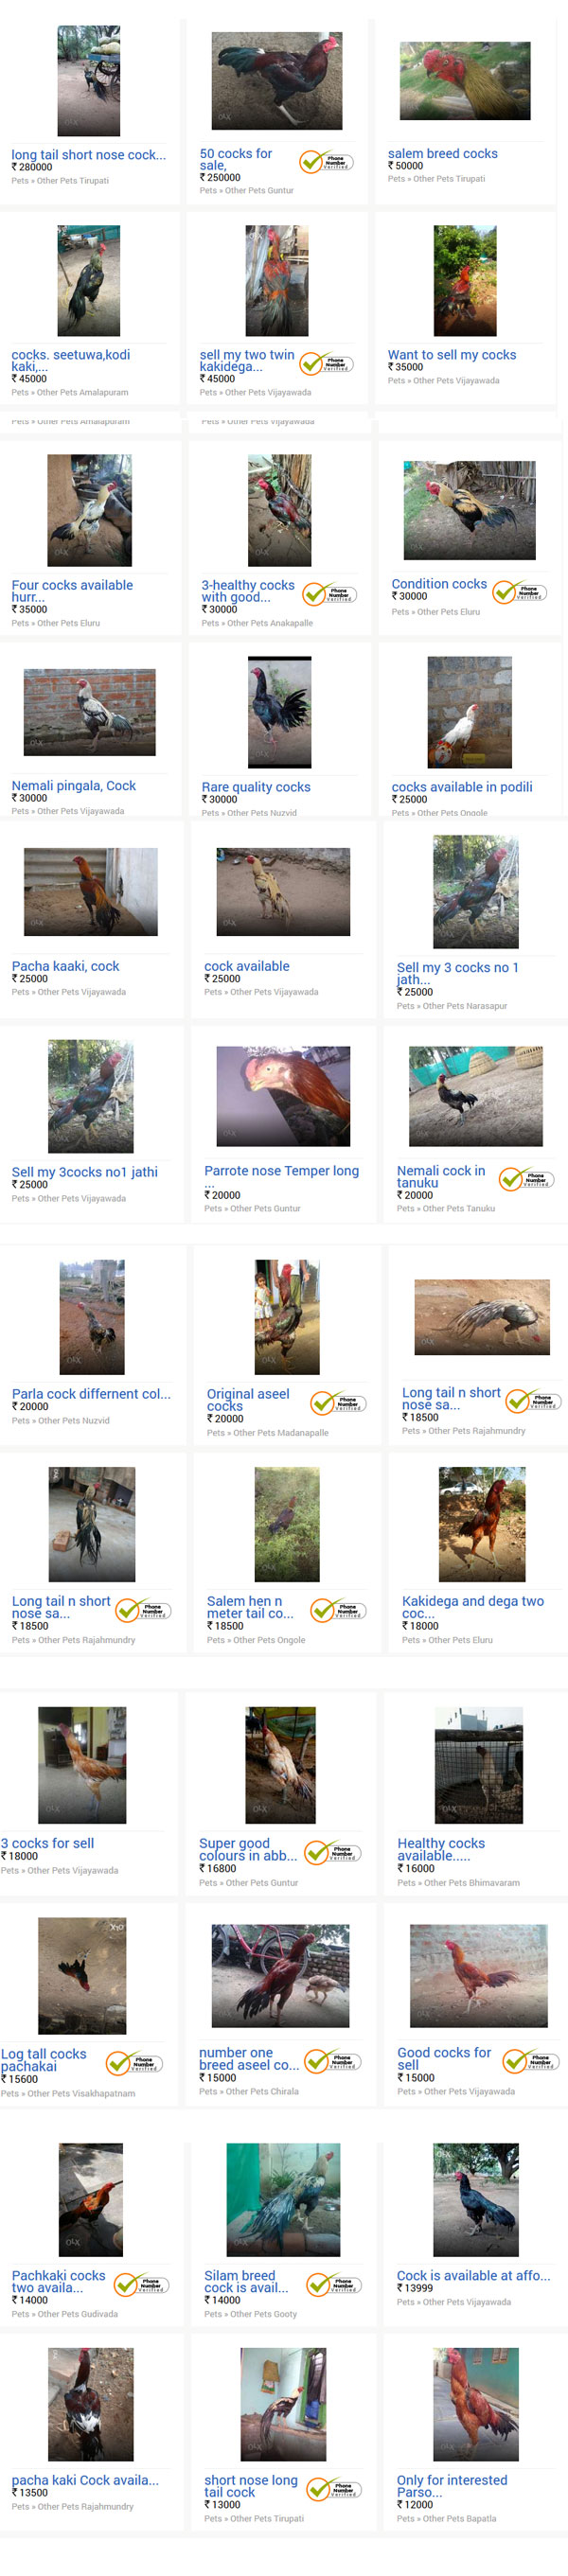
Task: View thumbnail for '3 cocks for sell' ad
Action: coord(82,1764)
